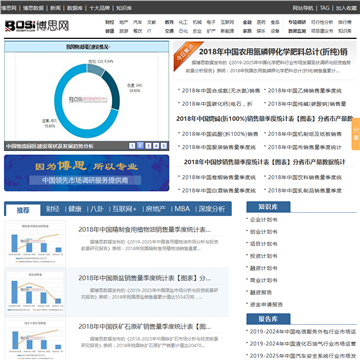Viewport: 360px width, 360px height.
Task: Select the 新能源 category in header navigation
Action: point(227,31)
